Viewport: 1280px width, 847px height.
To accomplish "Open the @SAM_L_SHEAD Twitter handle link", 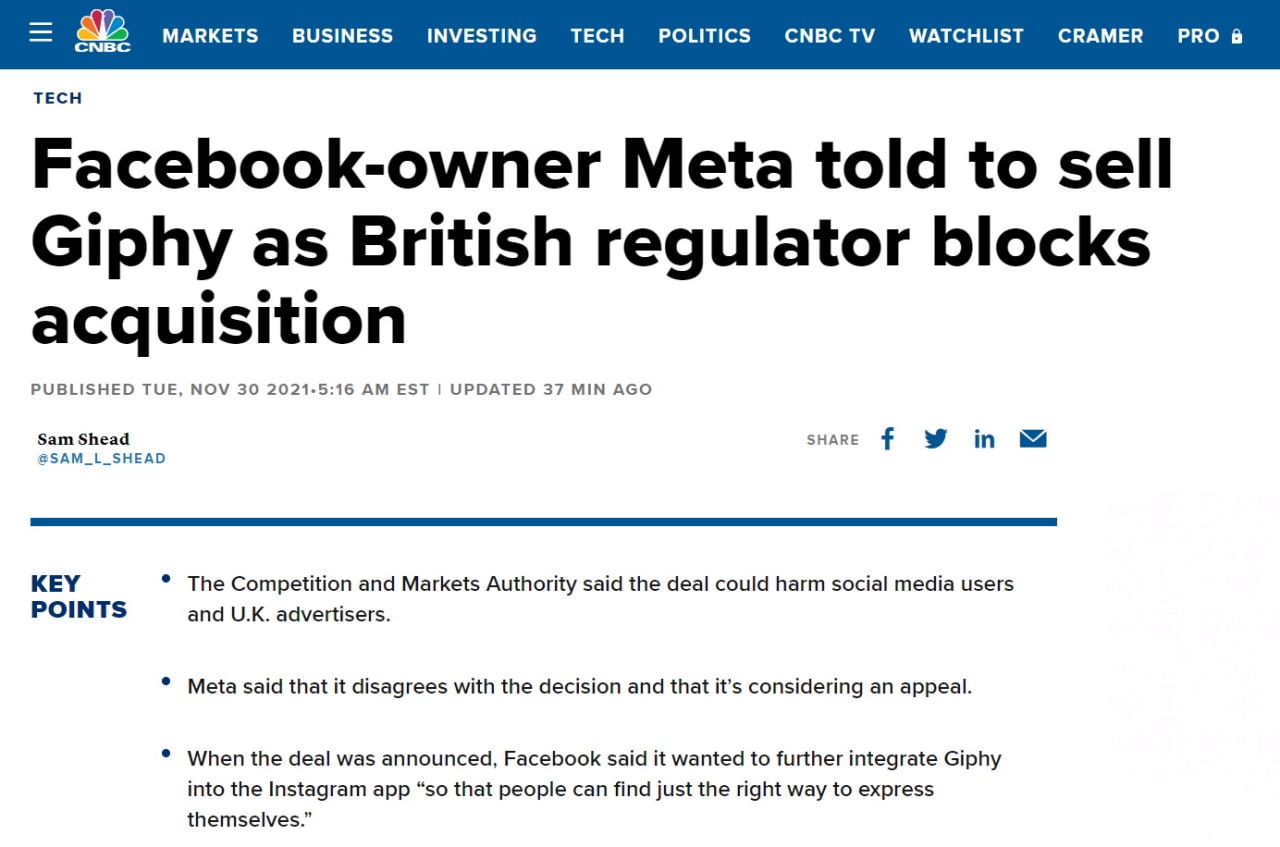I will coord(101,459).
